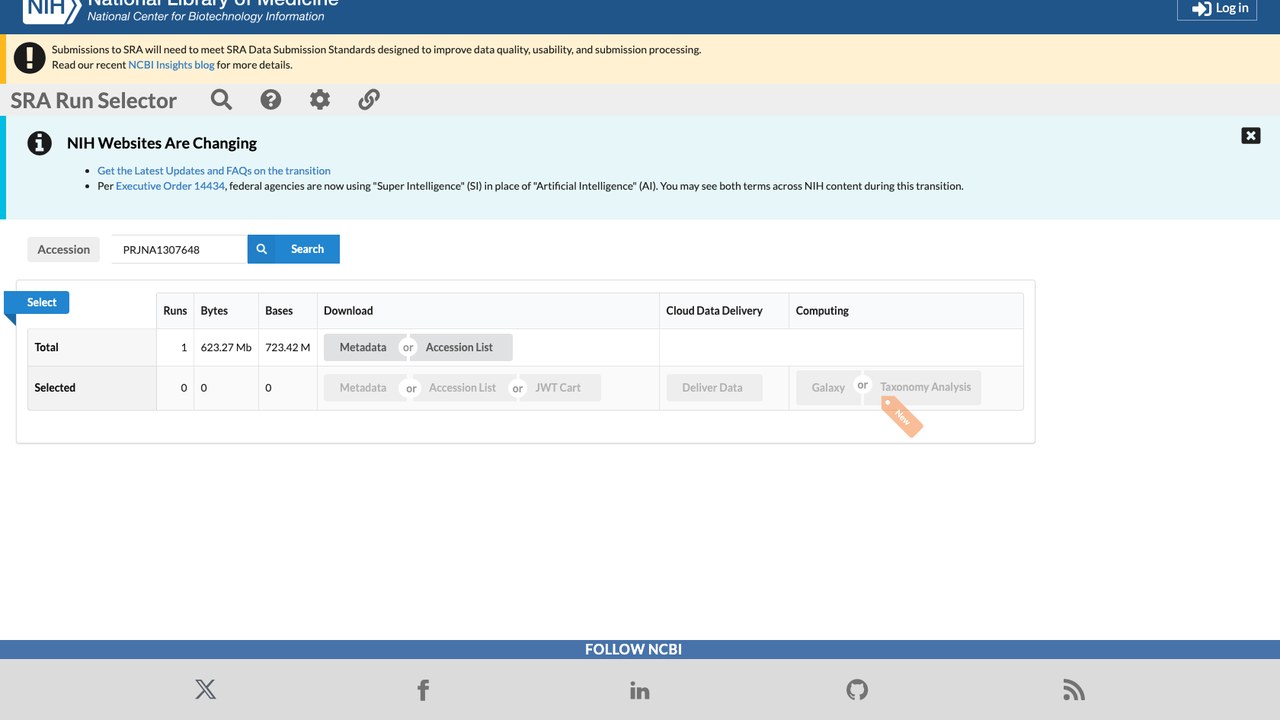The image size is (1280, 720).
Task: Click the NIH logo in the header
Action: click(50, 10)
